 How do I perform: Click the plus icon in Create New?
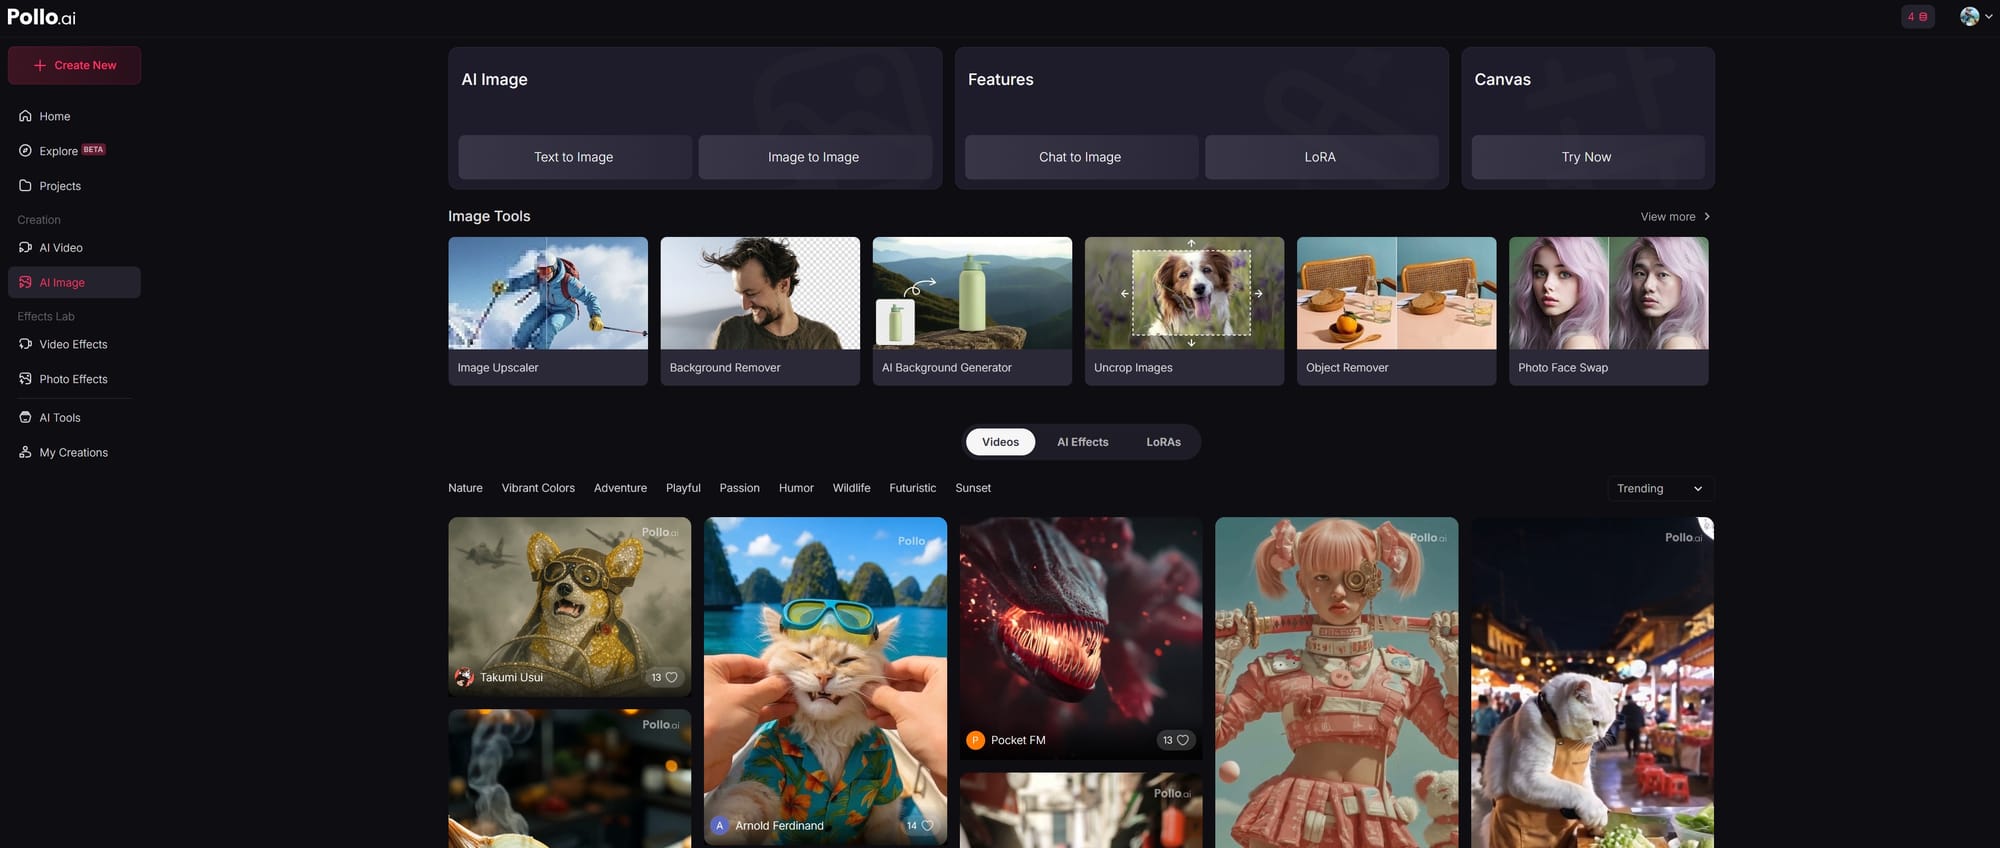40,65
